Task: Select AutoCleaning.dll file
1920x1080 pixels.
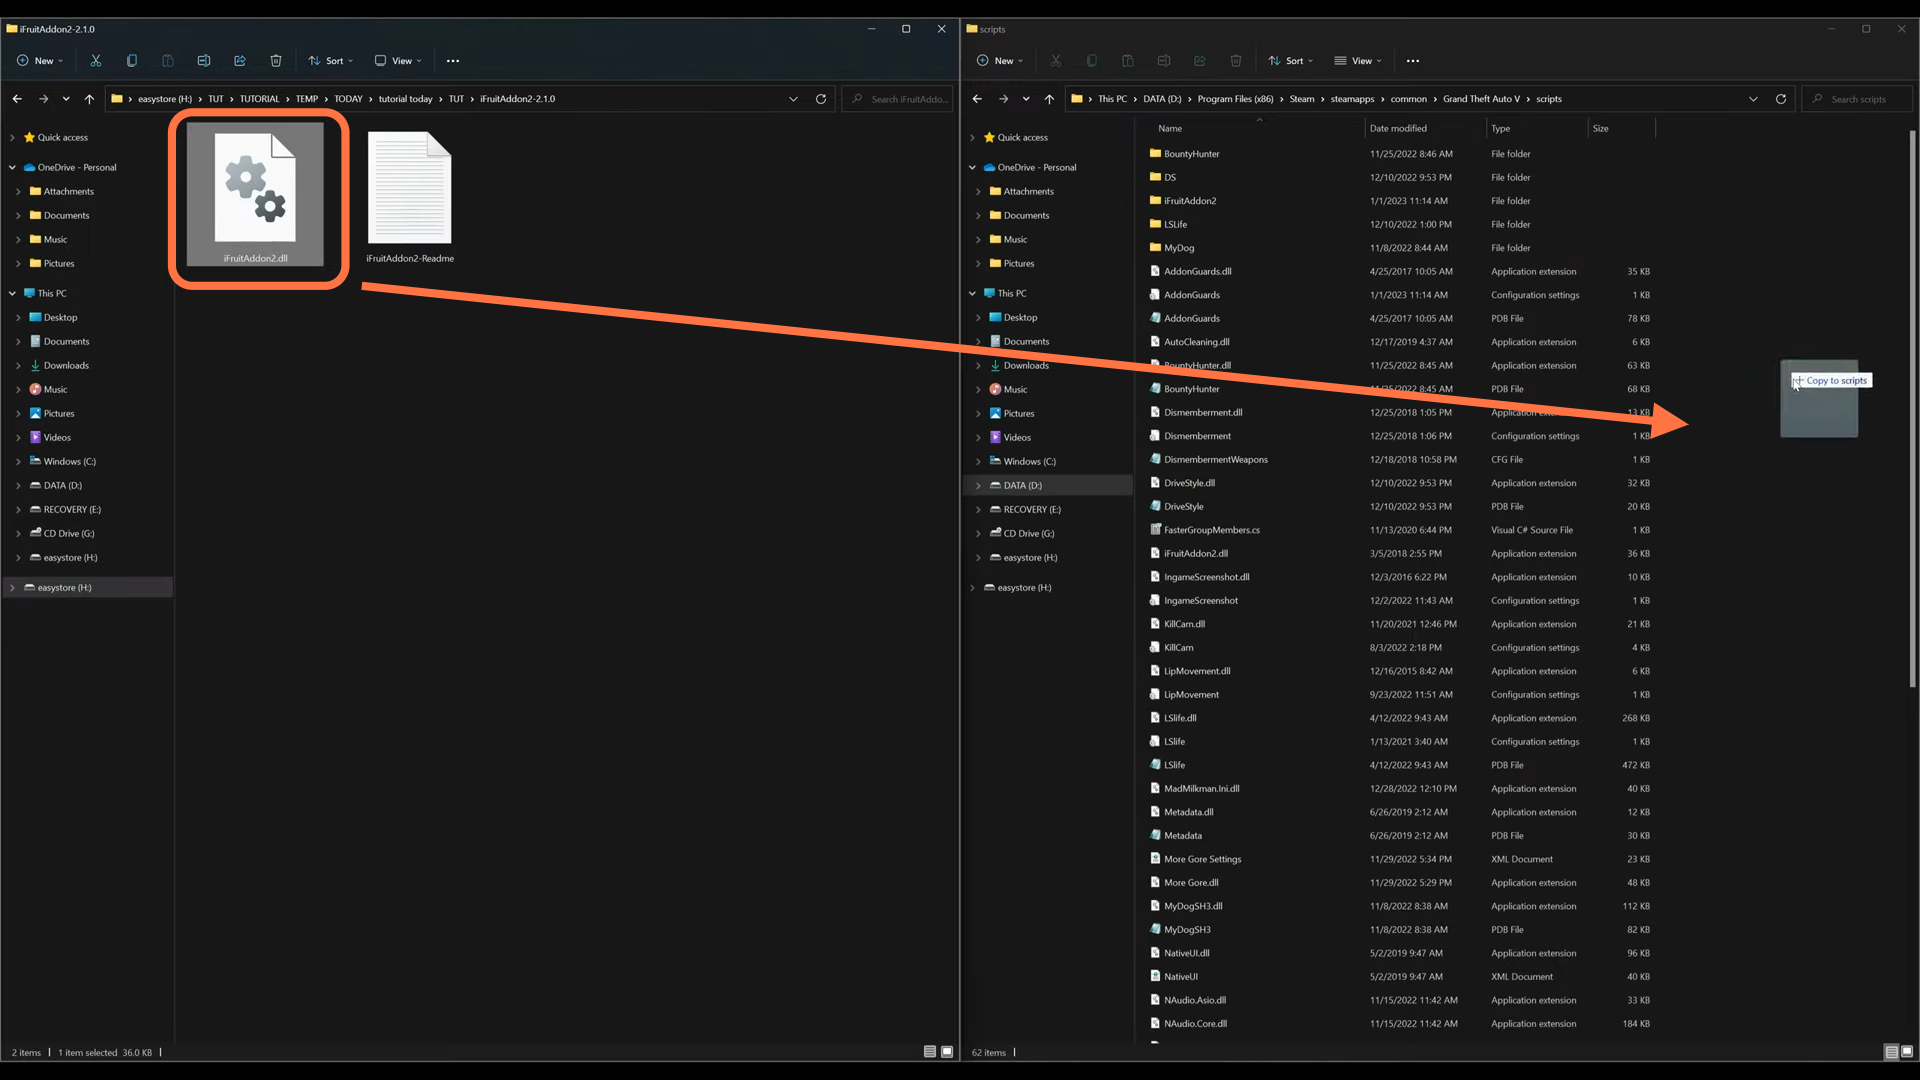Action: (x=1196, y=342)
